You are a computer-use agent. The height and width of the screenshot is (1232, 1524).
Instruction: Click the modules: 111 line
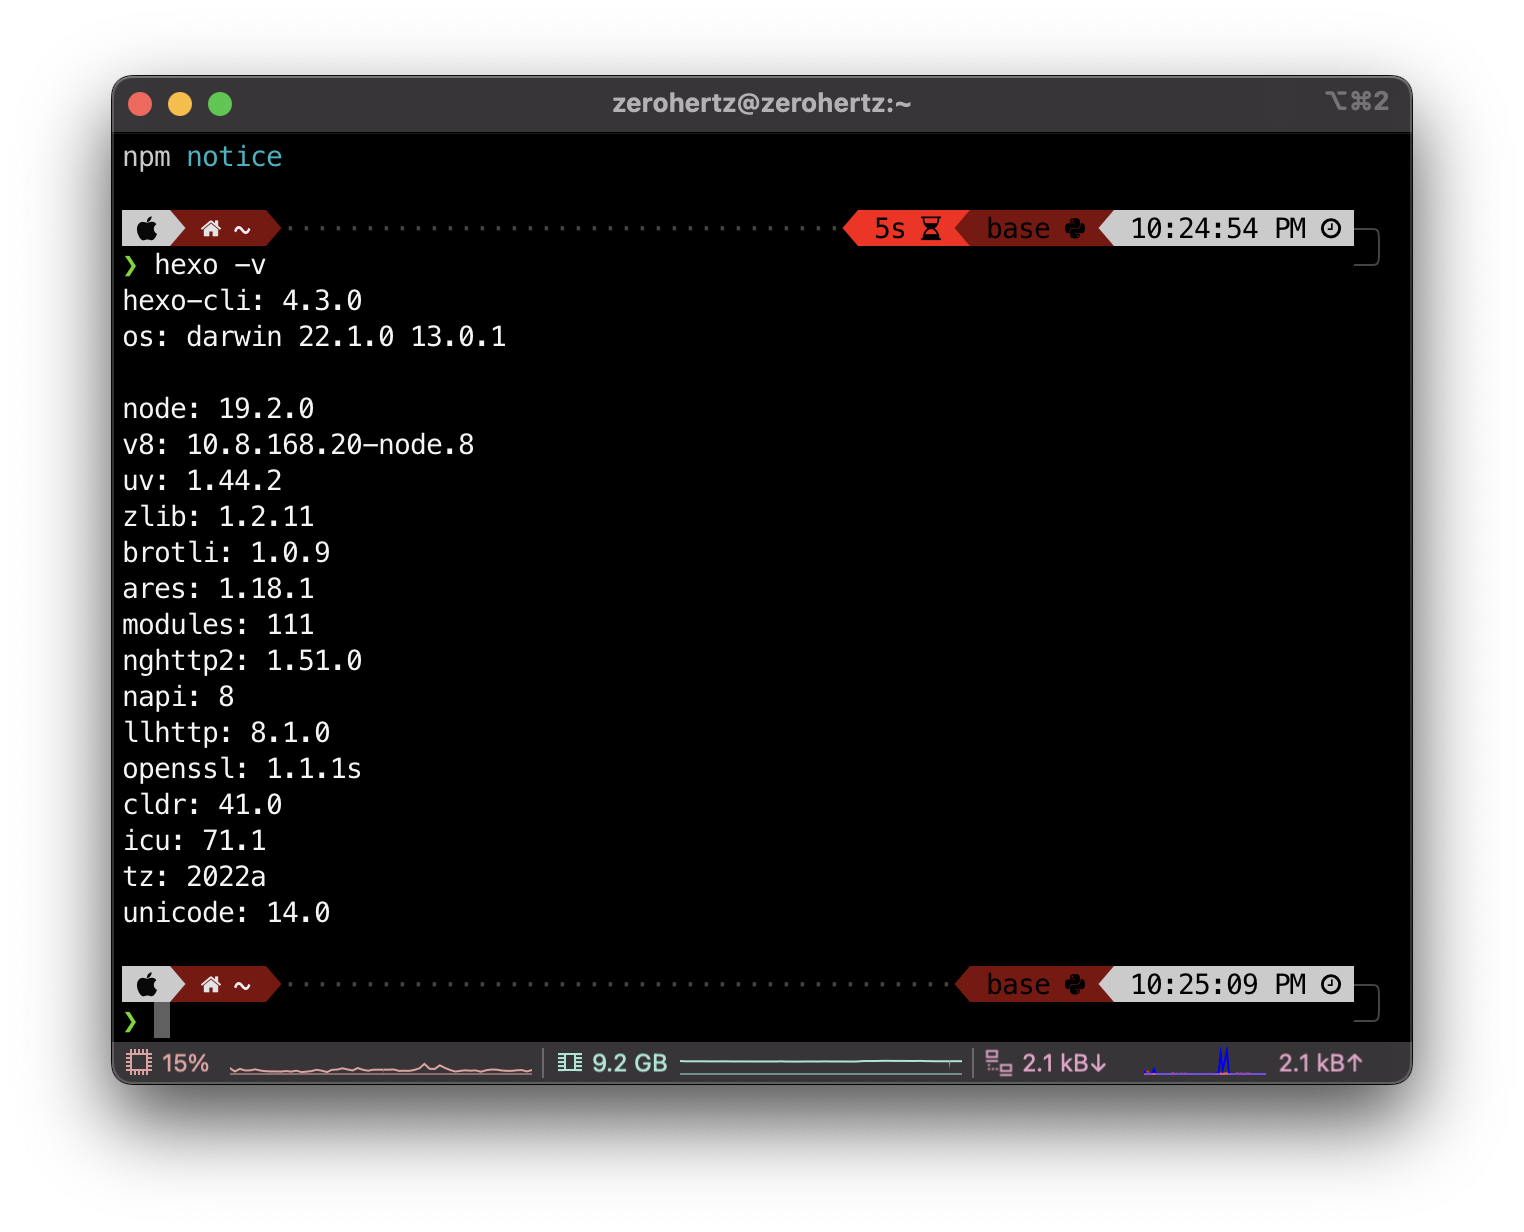(x=218, y=625)
